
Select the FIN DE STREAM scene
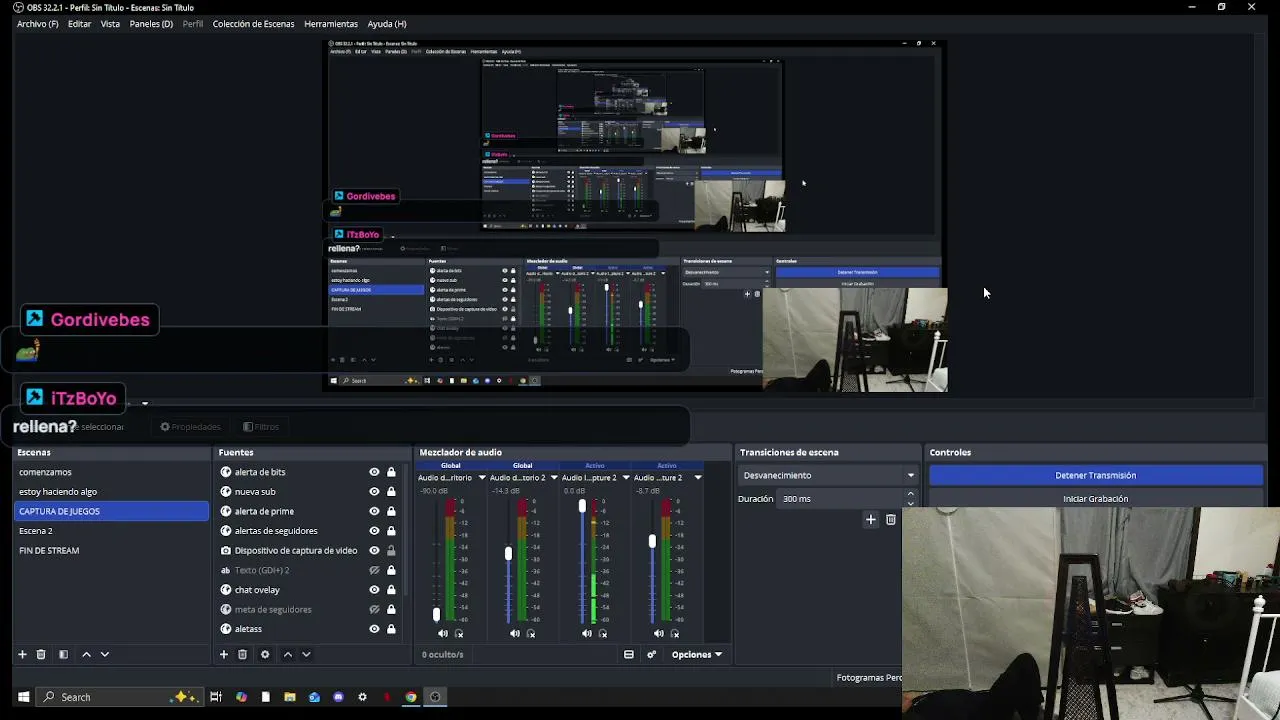[112, 550]
